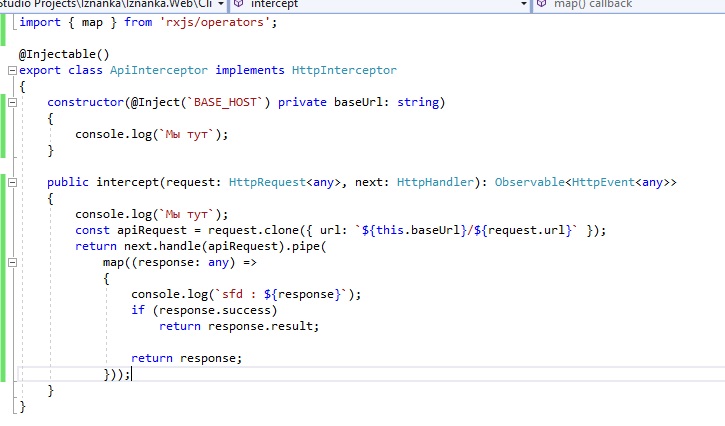The image size is (725, 426).
Task: Click the HttpEvent type
Action: tap(603, 182)
